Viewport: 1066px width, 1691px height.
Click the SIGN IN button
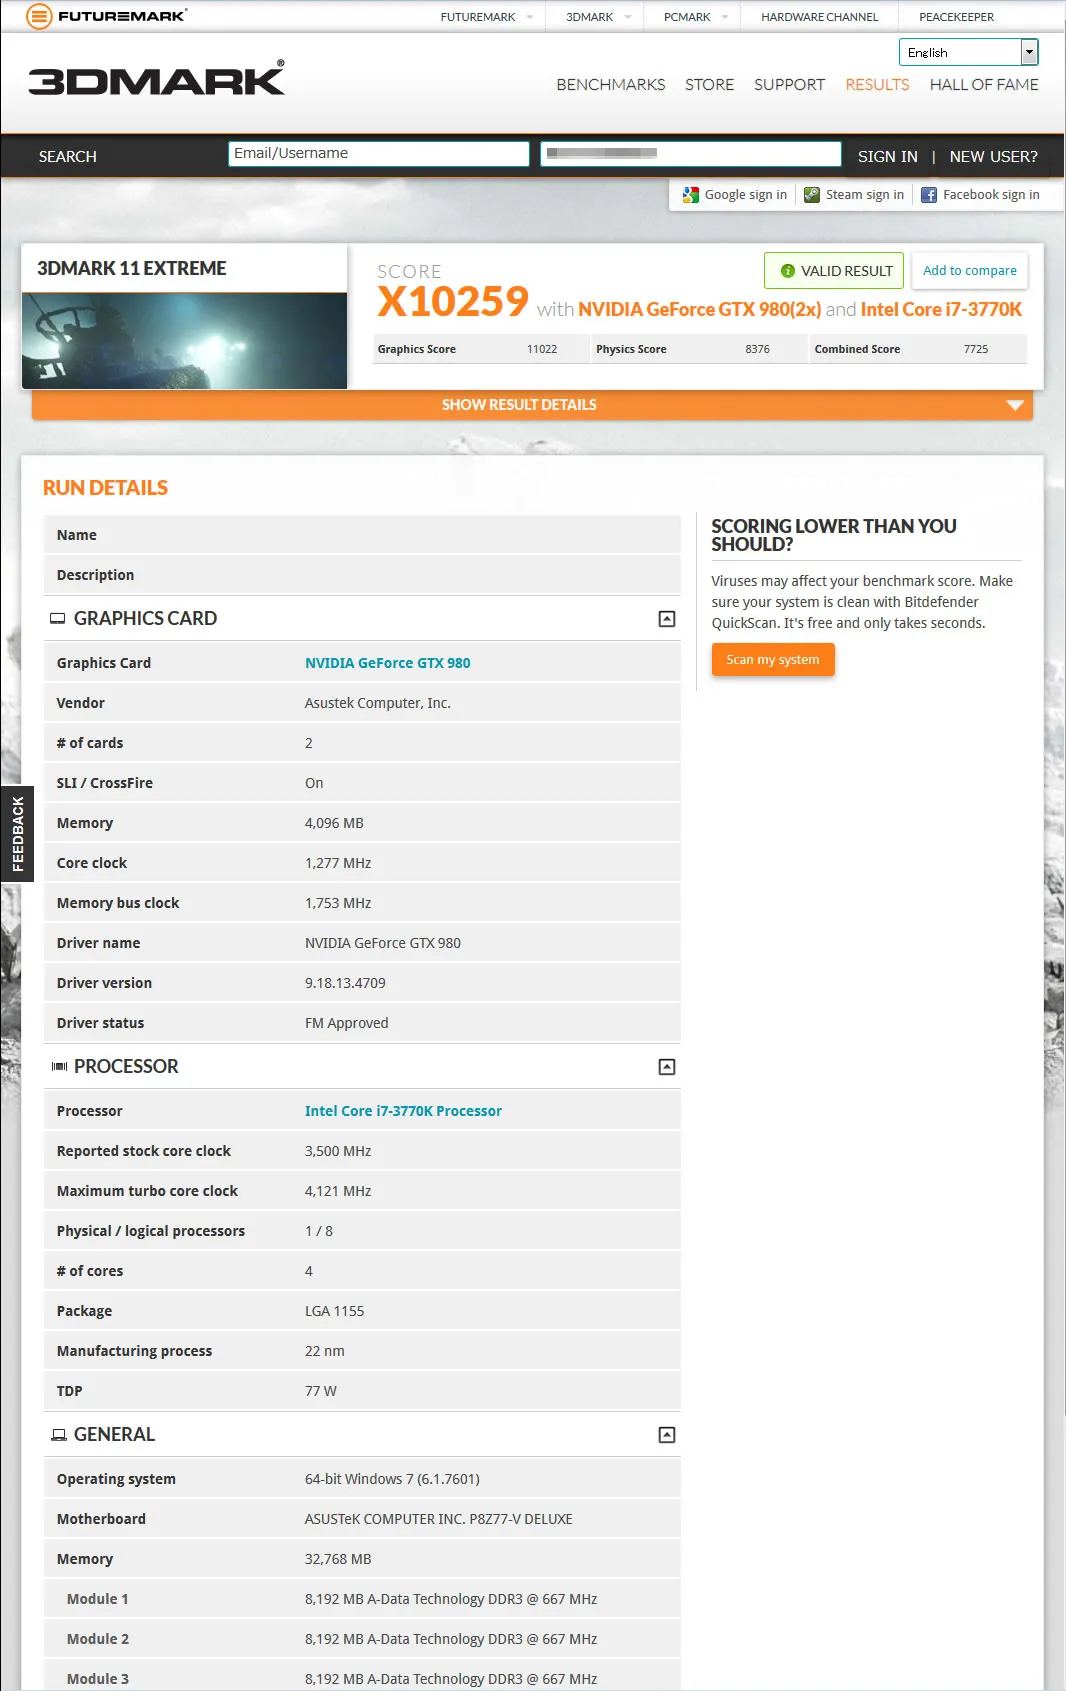click(888, 157)
